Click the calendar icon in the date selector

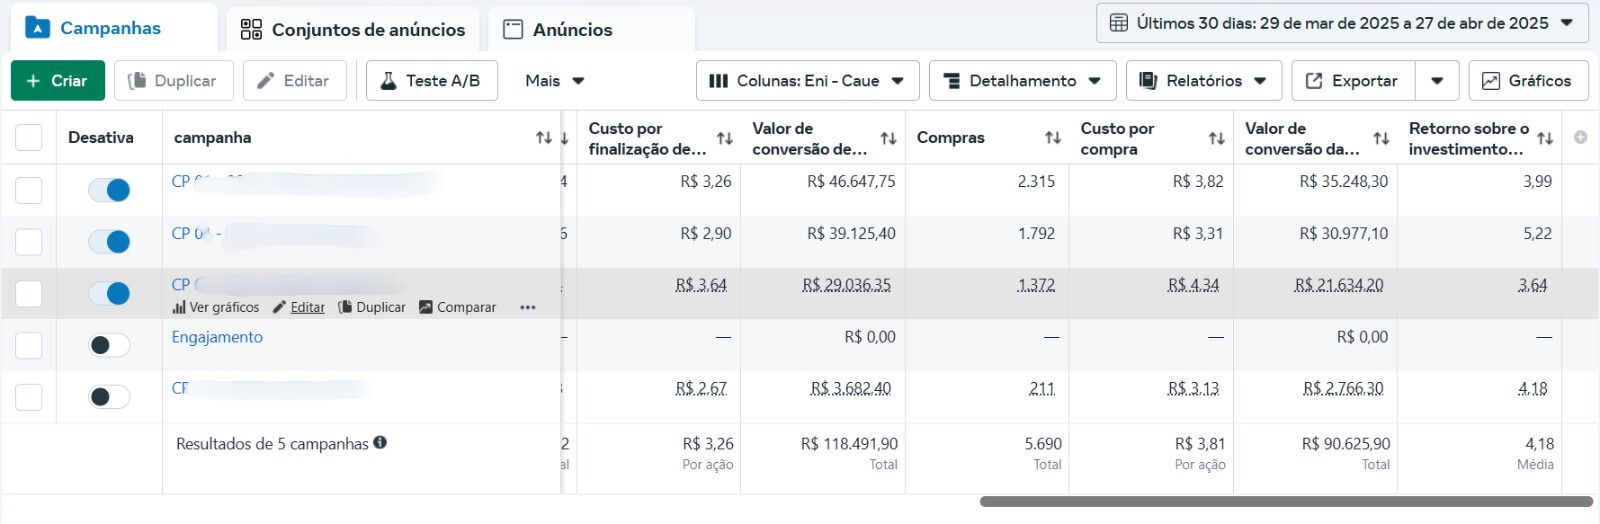point(1119,23)
